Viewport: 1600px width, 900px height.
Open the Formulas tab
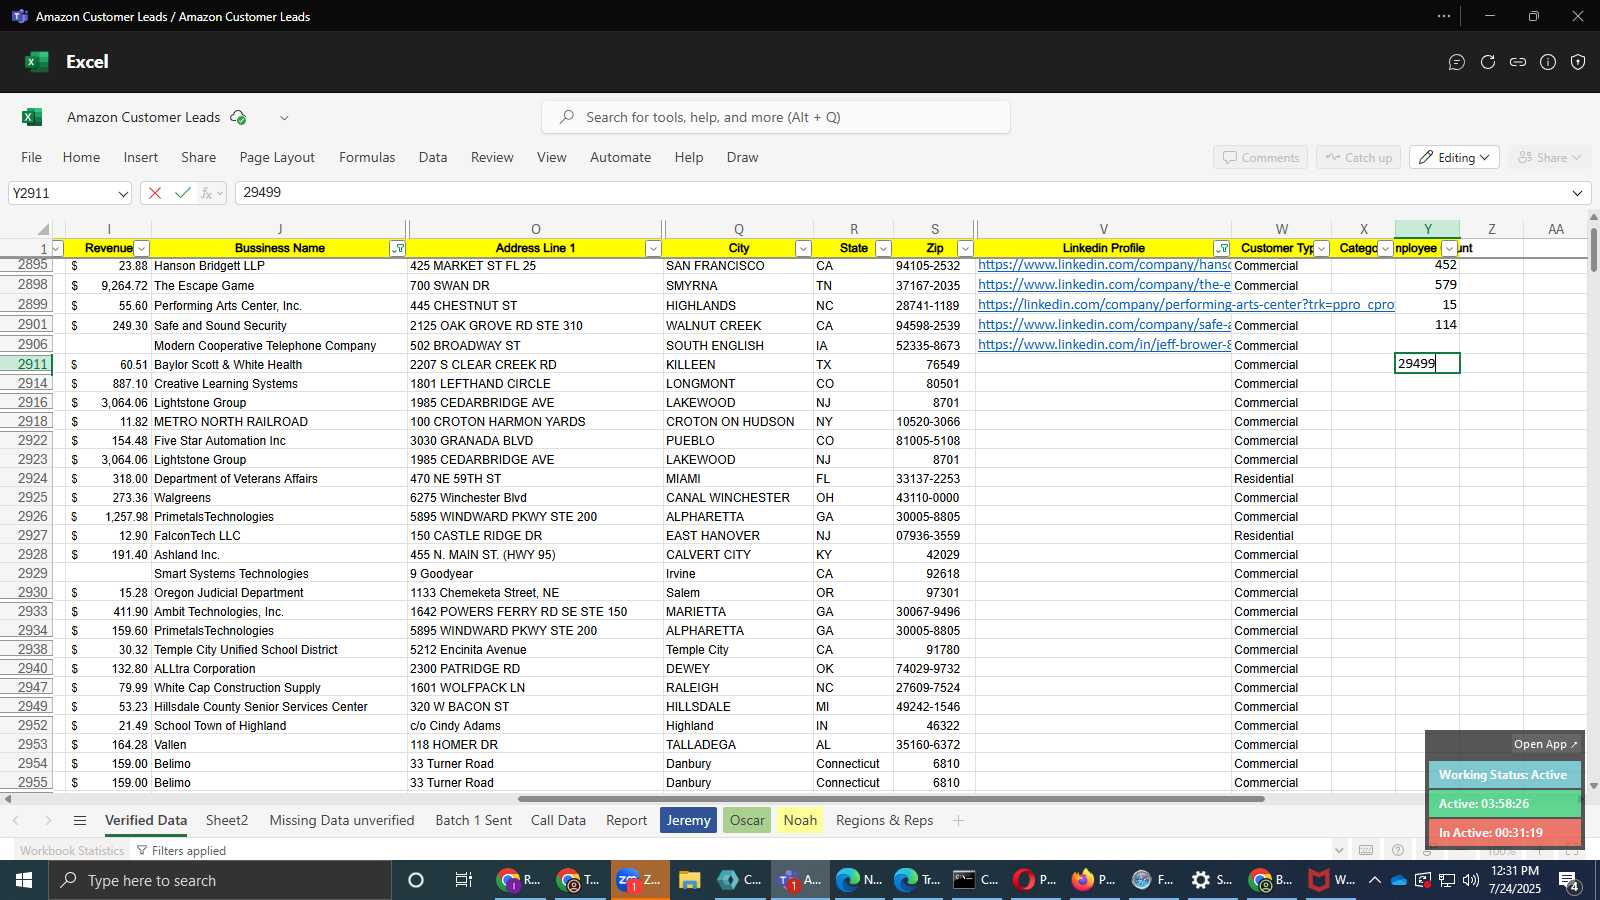367,157
